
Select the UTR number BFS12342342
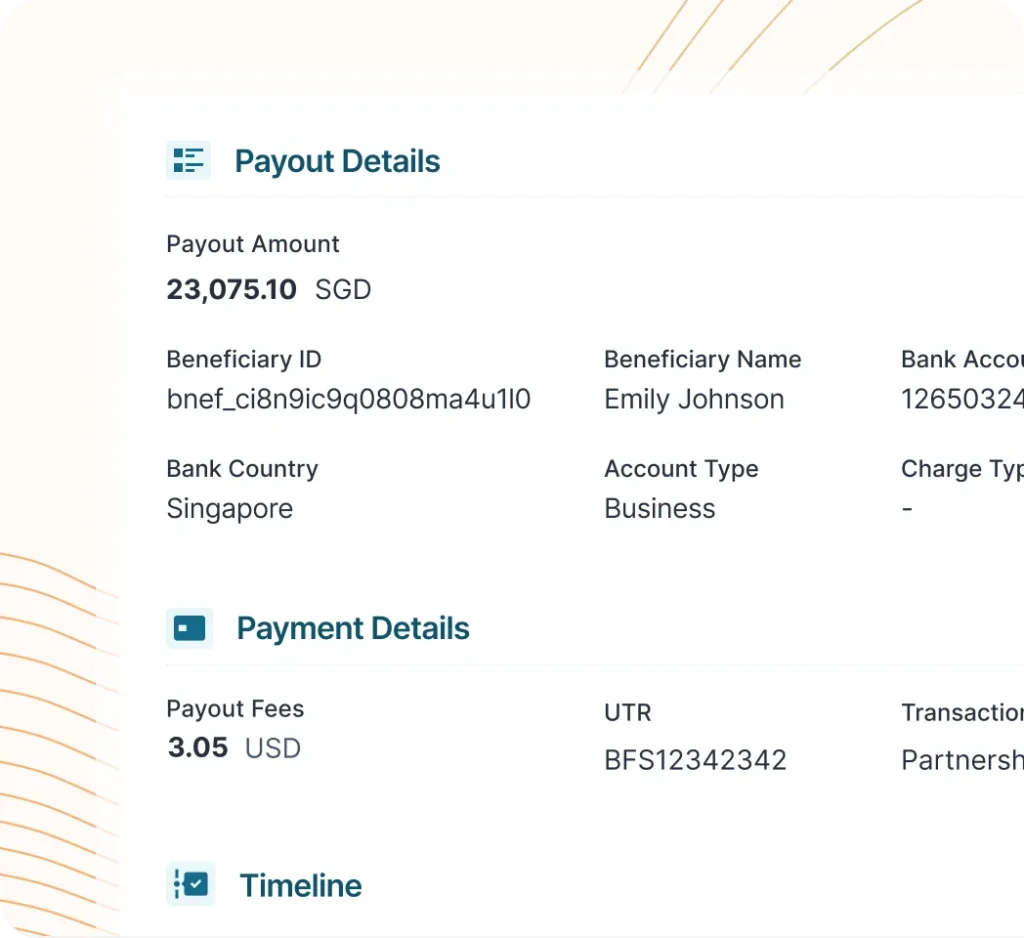[695, 760]
